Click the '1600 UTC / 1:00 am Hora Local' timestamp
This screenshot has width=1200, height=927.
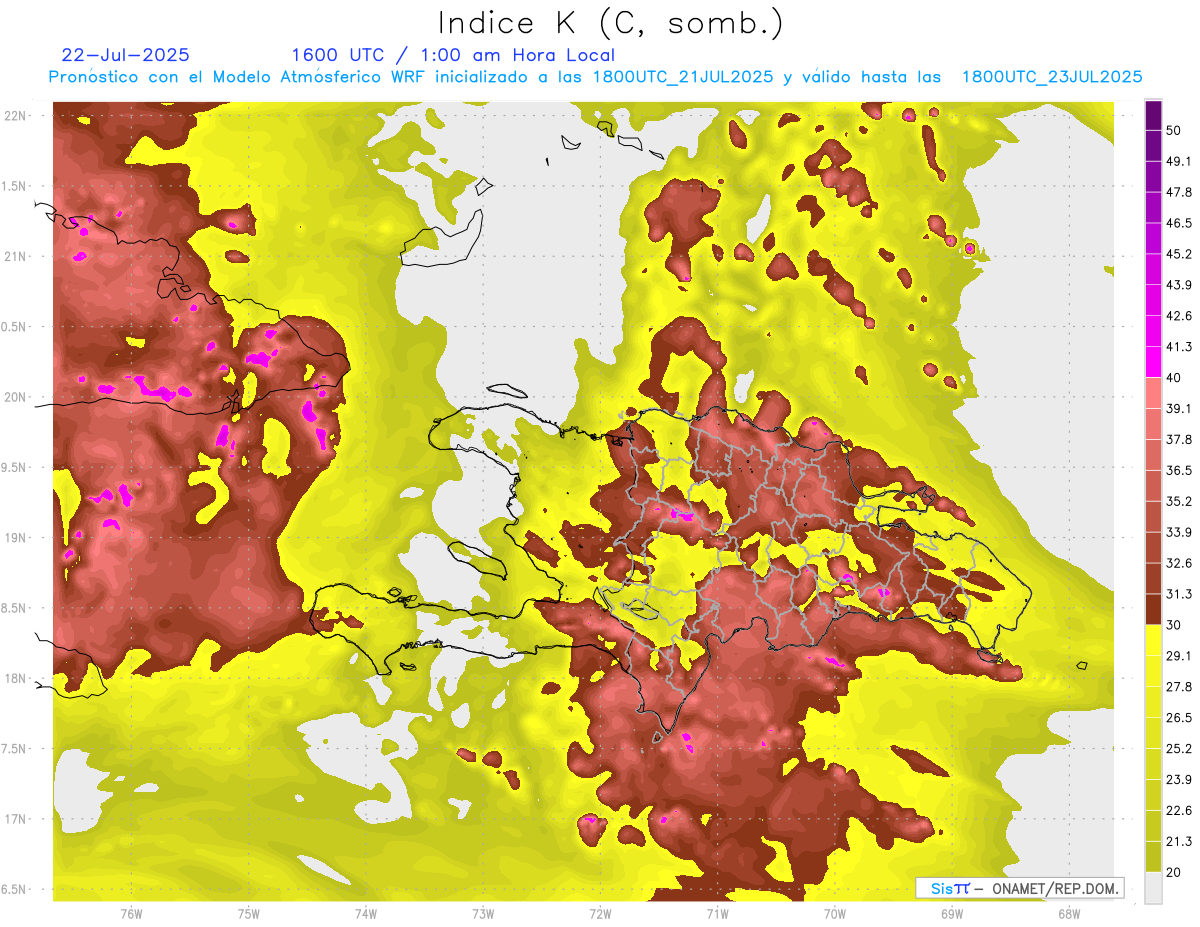(x=453, y=55)
